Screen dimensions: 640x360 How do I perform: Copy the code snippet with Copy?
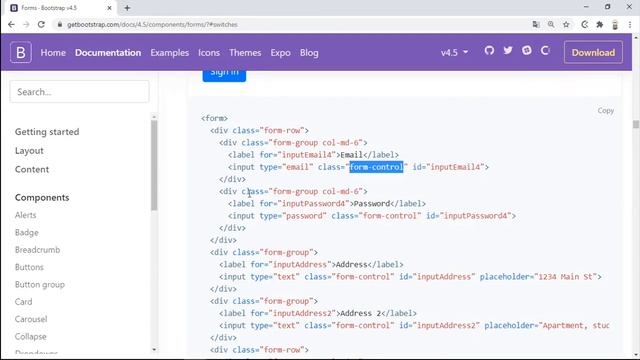pyautogui.click(x=605, y=111)
